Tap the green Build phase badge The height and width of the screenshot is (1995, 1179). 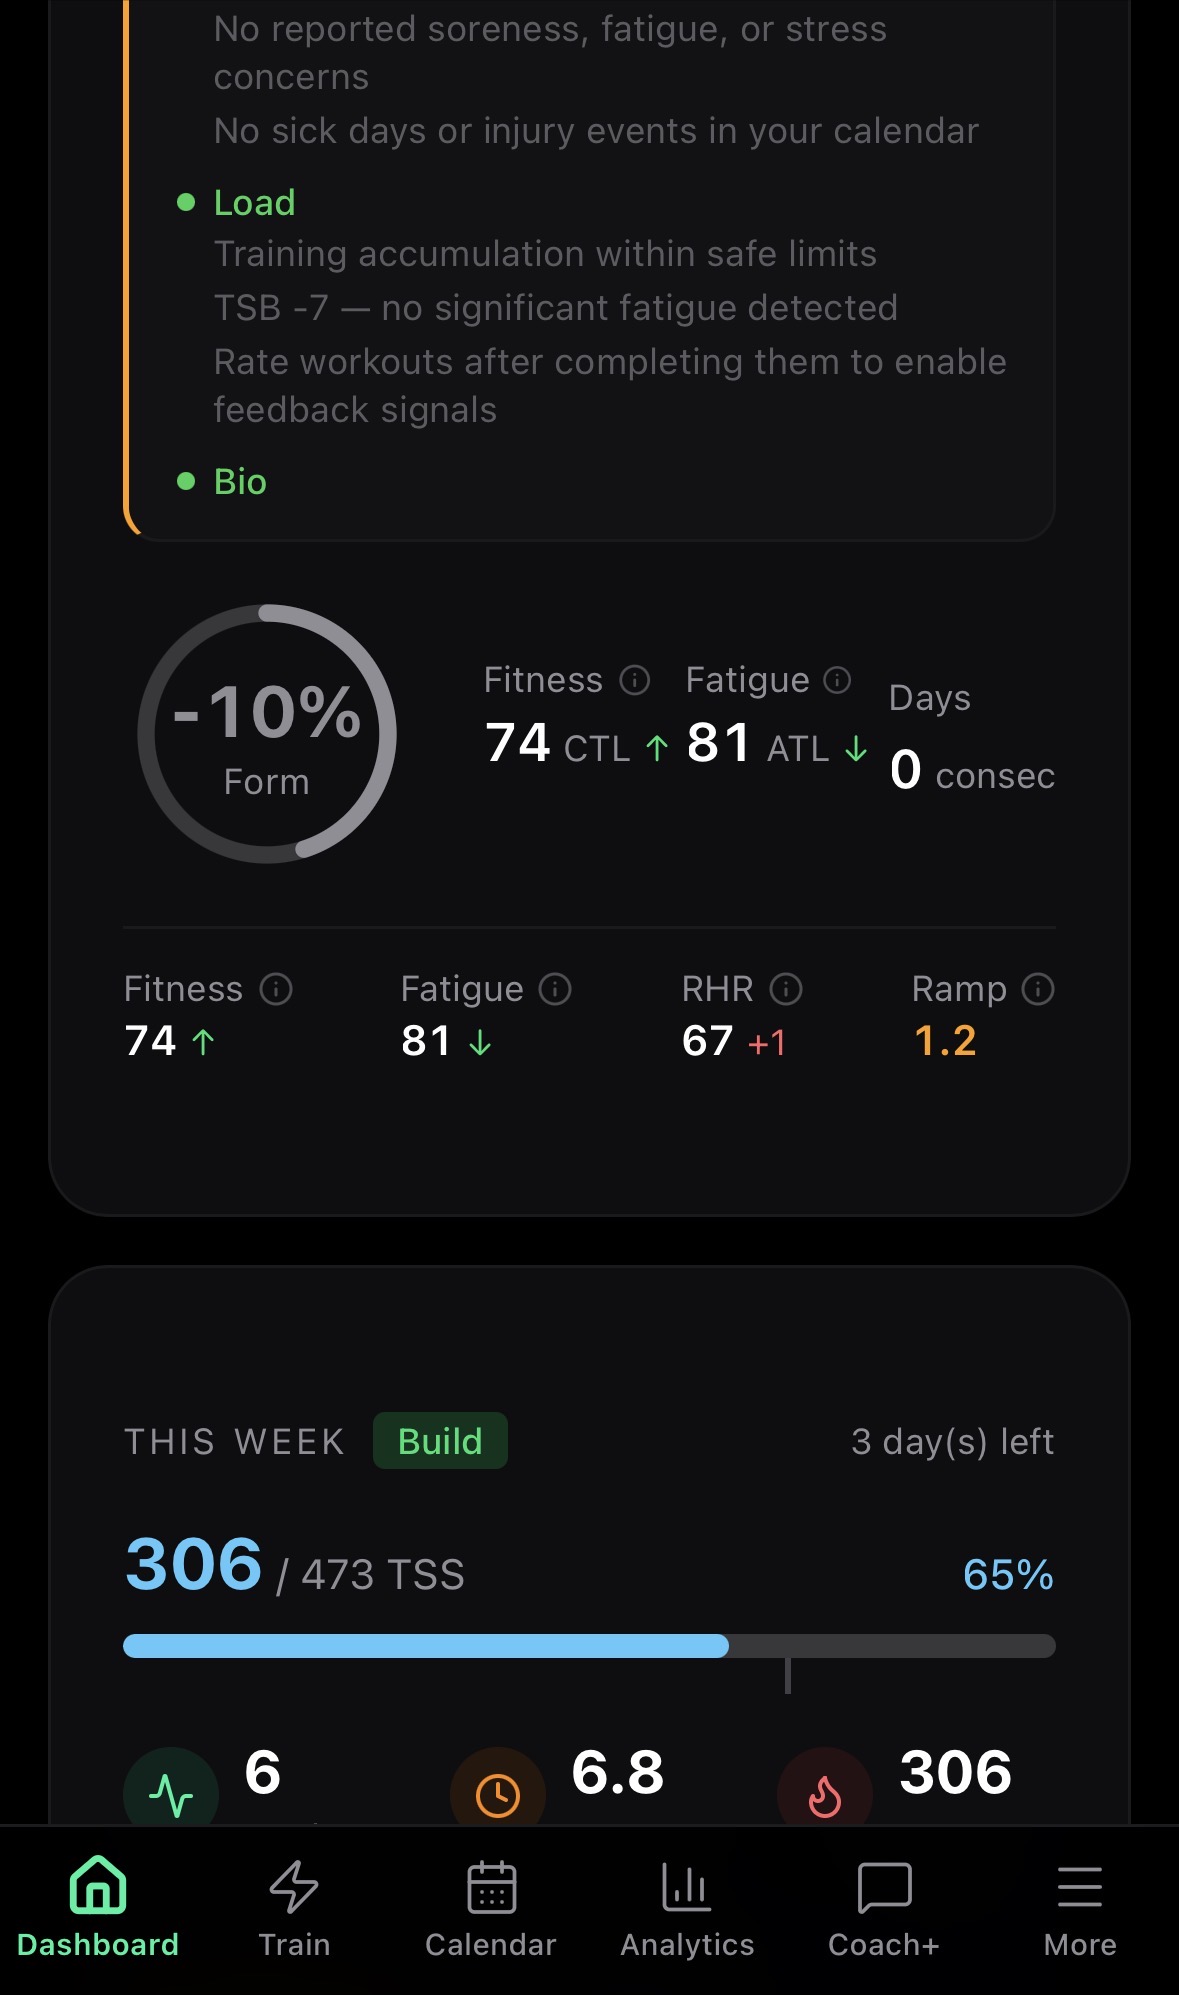[x=440, y=1441]
